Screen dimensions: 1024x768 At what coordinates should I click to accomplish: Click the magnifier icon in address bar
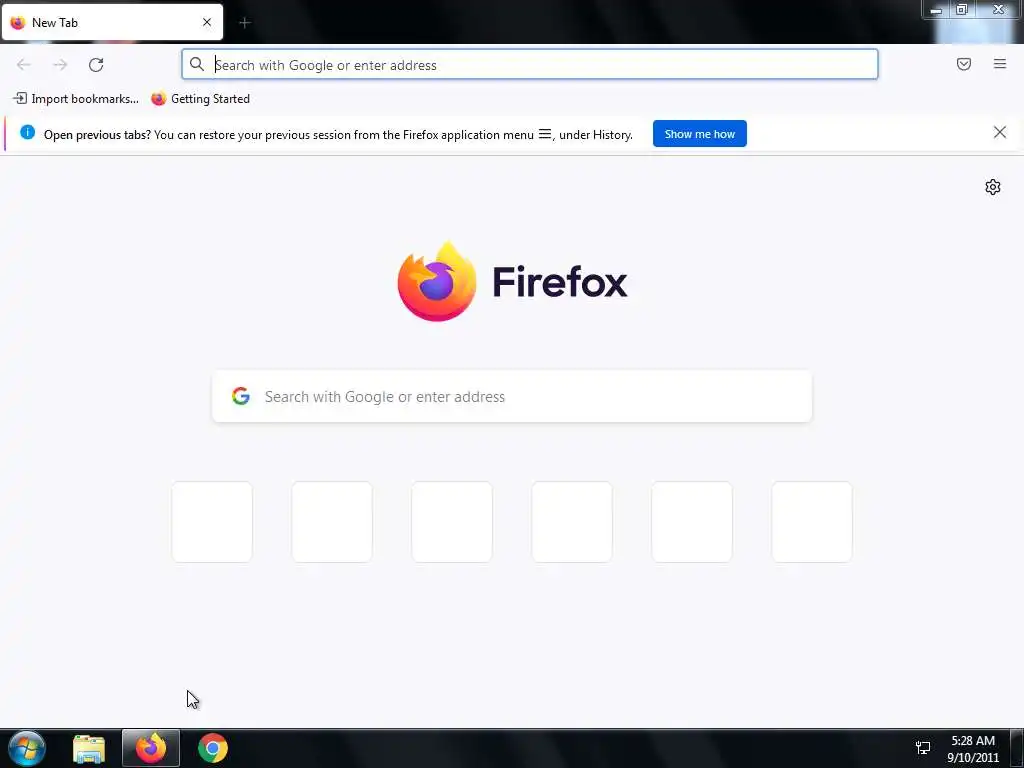[x=197, y=64]
